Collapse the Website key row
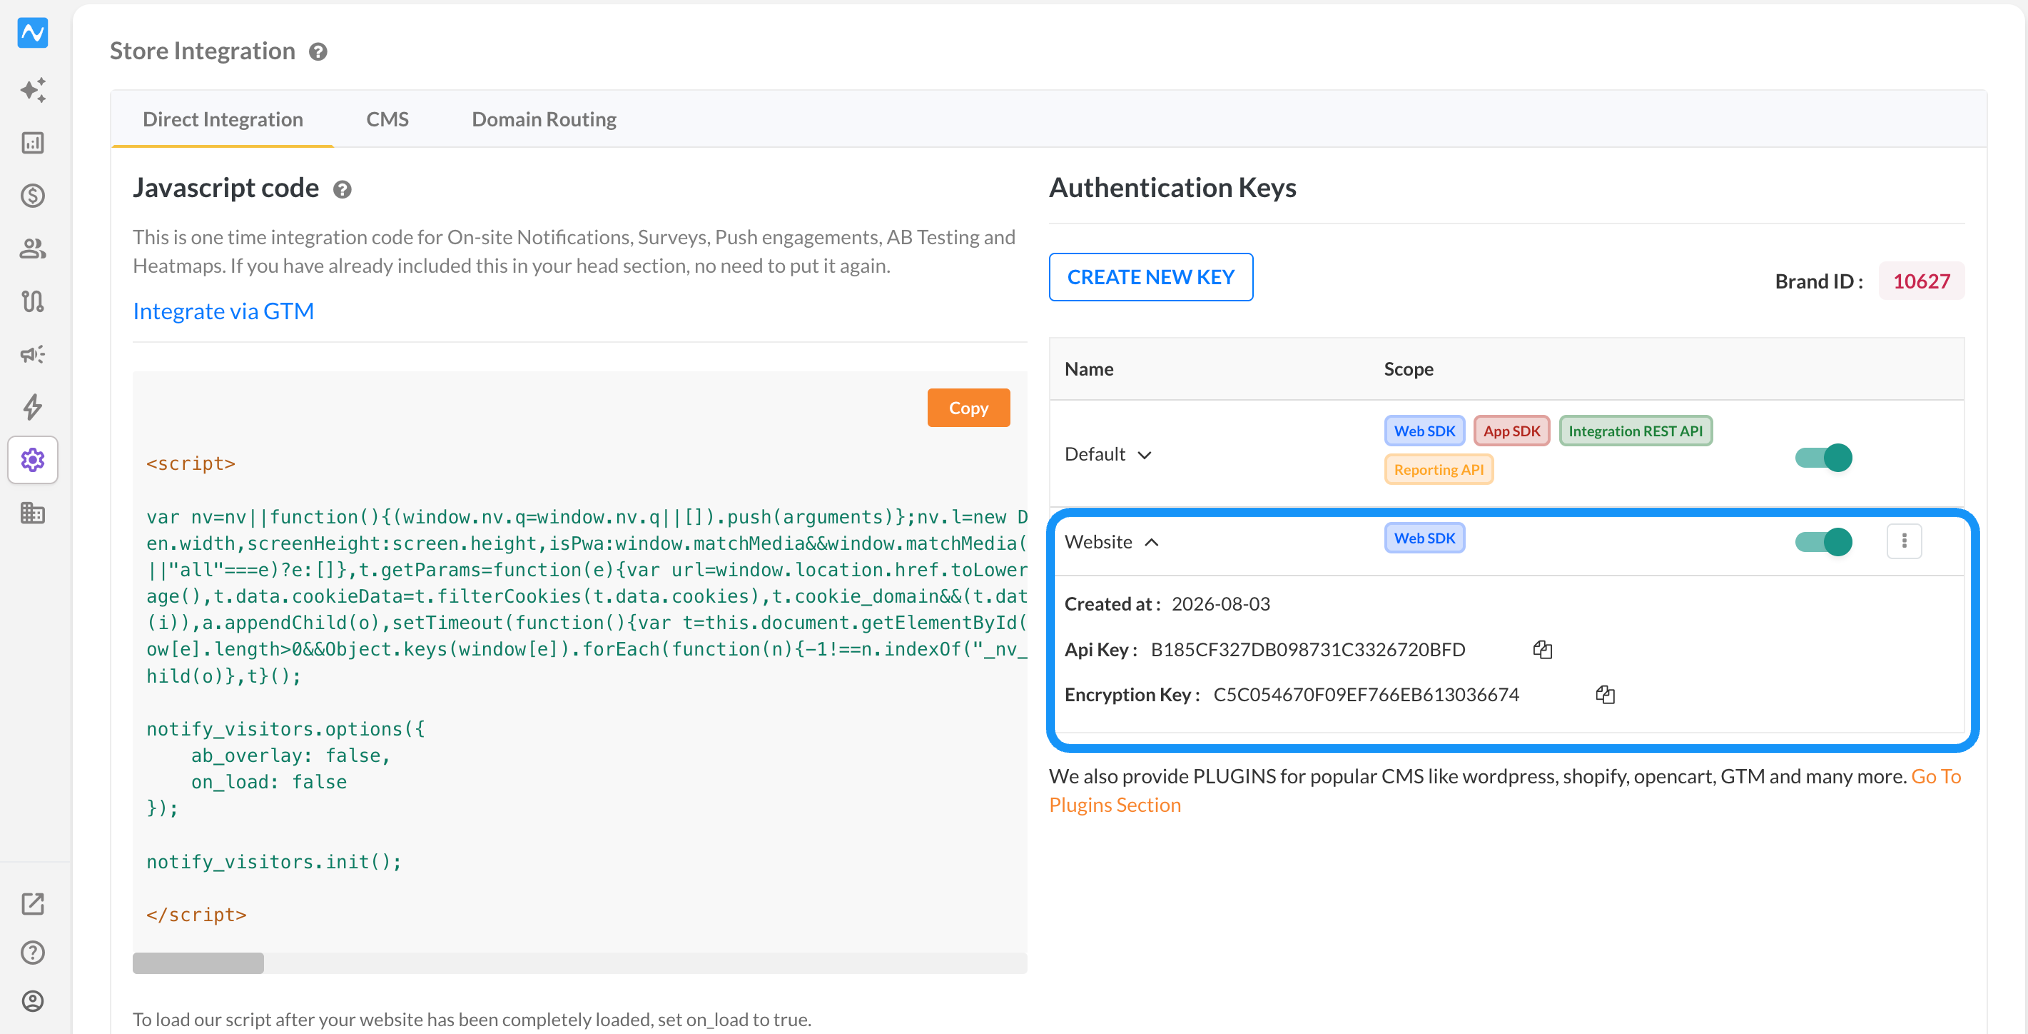This screenshot has width=2028, height=1034. click(x=1152, y=542)
